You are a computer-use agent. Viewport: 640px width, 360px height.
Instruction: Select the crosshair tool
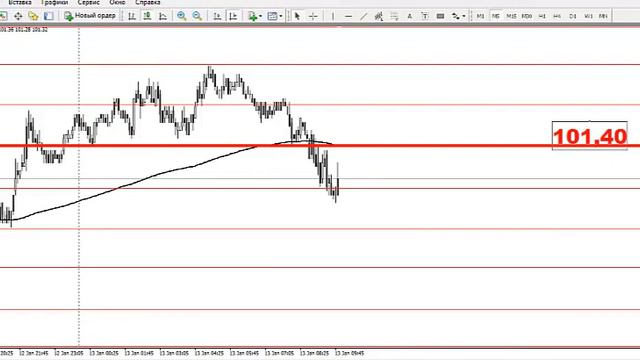pos(313,16)
